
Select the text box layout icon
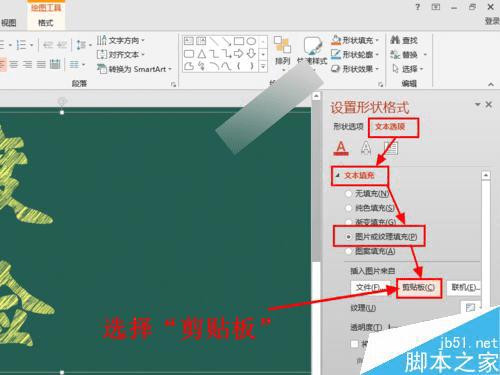click(x=391, y=148)
